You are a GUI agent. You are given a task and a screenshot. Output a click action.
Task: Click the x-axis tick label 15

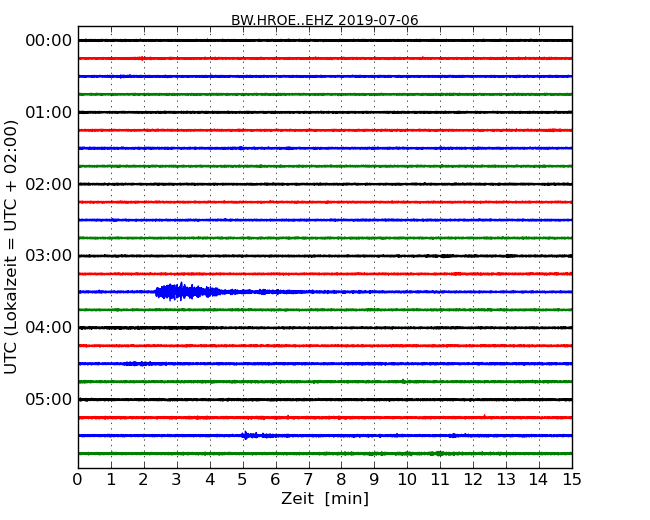[x=572, y=480]
